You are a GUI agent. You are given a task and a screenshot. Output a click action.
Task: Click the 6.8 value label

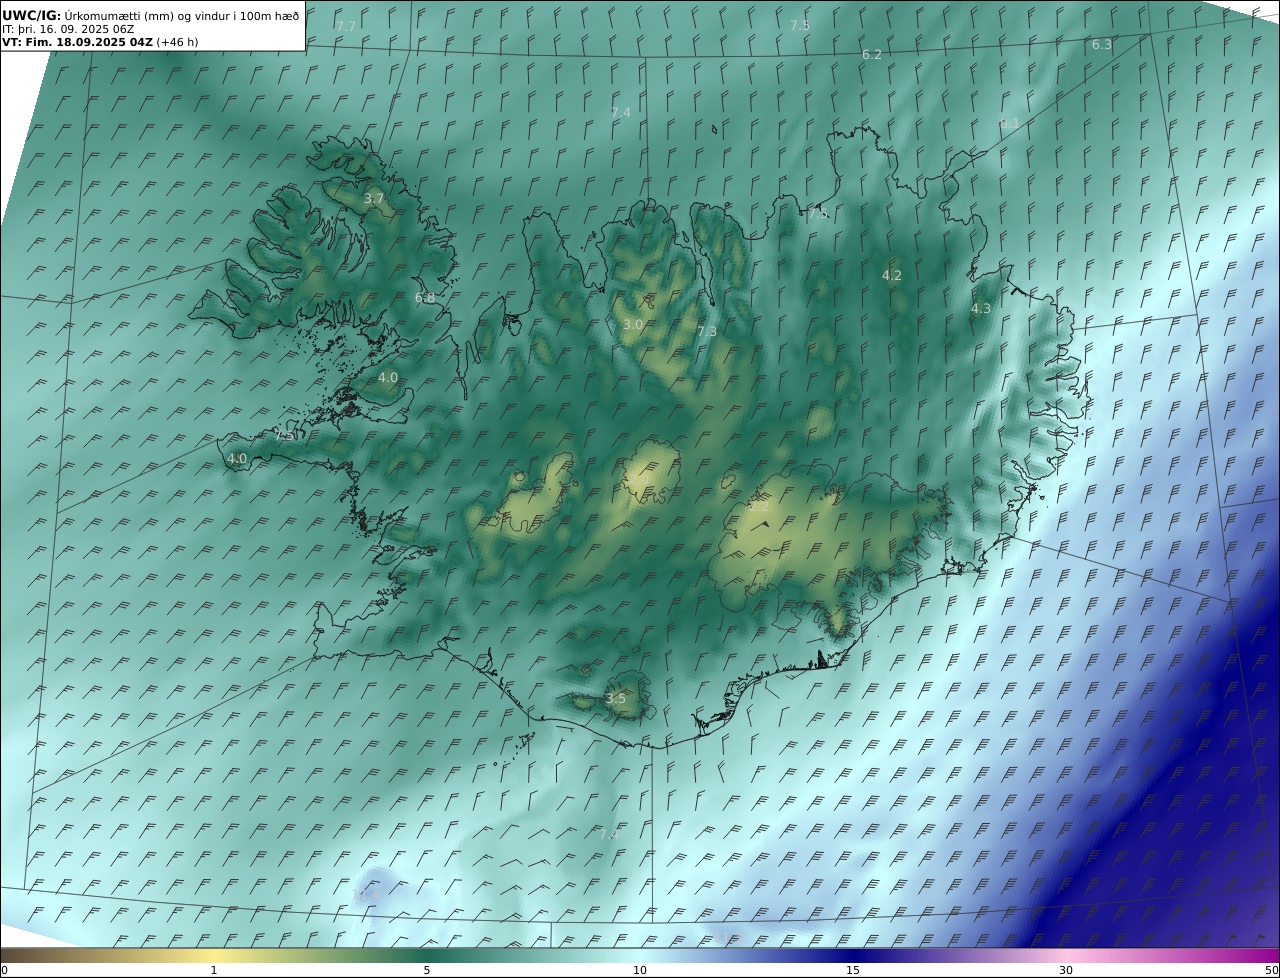(425, 298)
